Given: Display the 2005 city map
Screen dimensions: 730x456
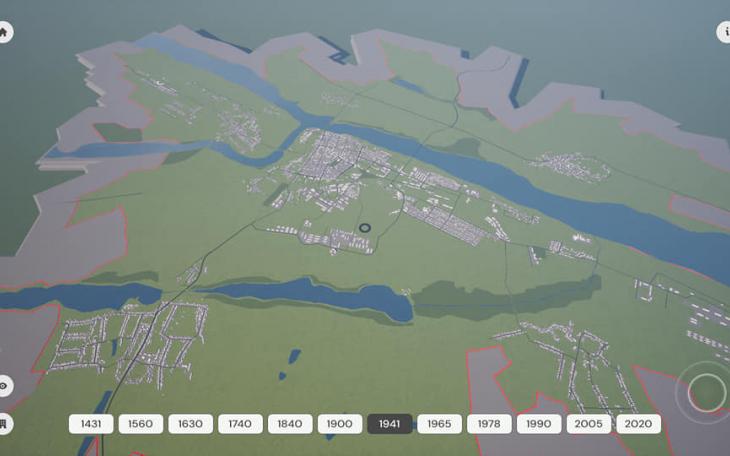Looking at the screenshot, I should (588, 424).
